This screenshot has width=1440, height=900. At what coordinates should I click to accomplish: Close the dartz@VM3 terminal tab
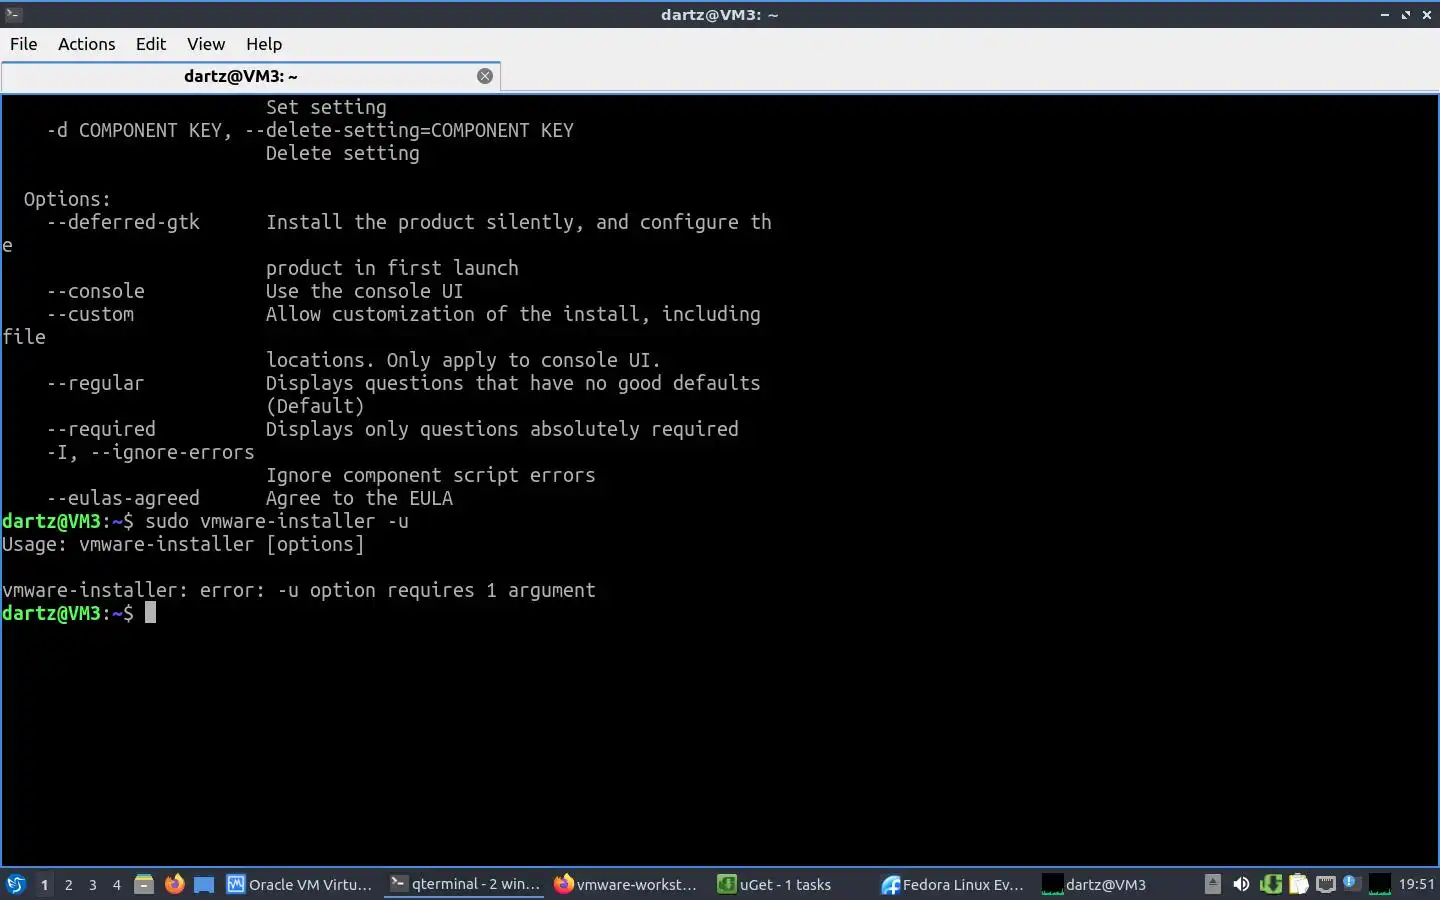click(x=485, y=76)
